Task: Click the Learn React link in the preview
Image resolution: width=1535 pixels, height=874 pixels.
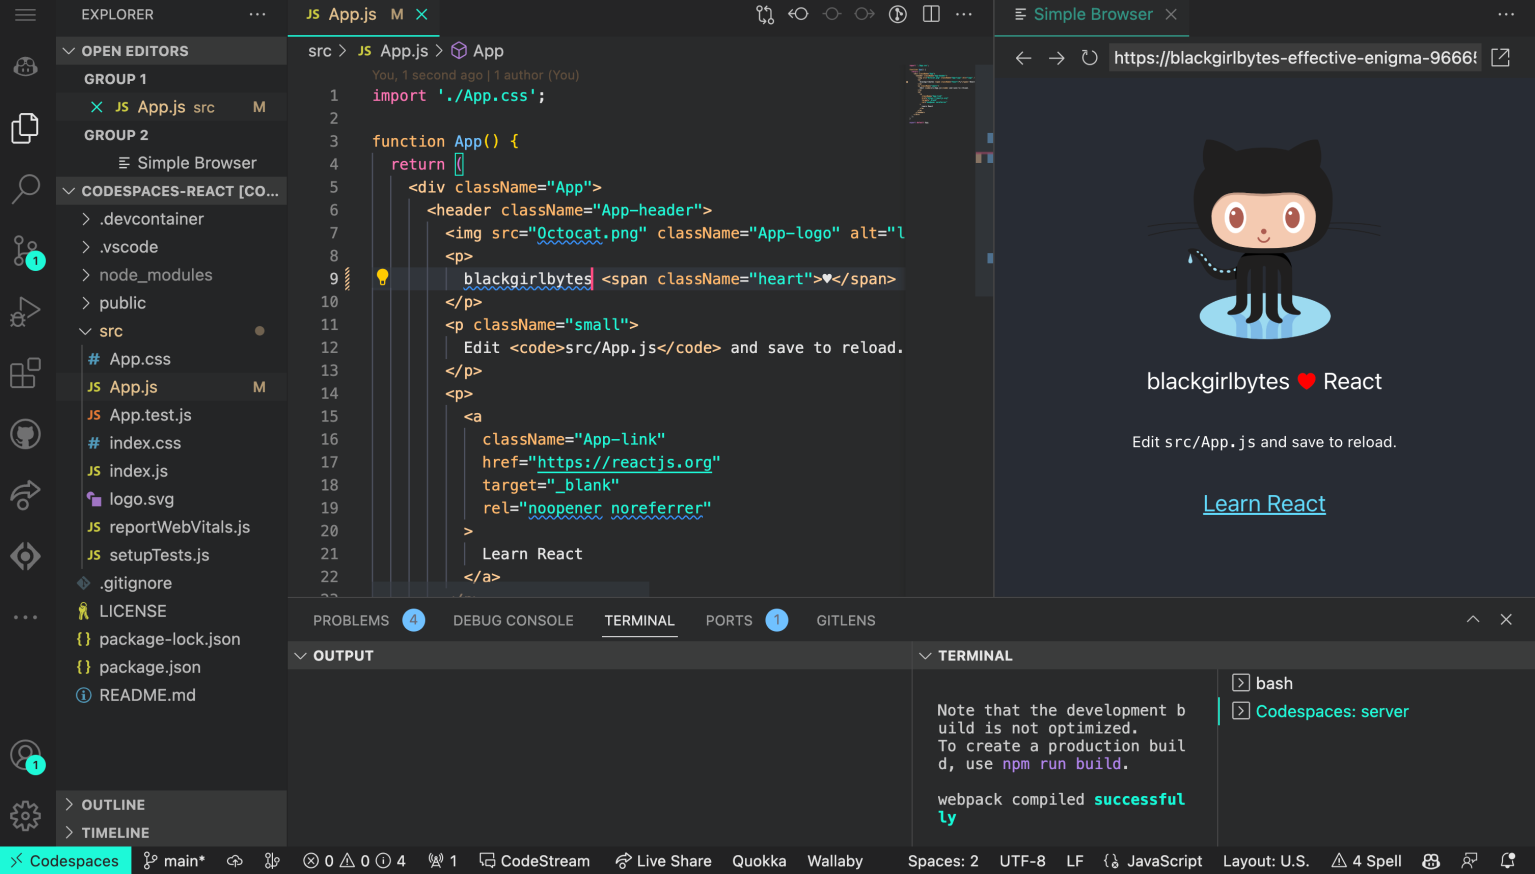Action: point(1263,503)
